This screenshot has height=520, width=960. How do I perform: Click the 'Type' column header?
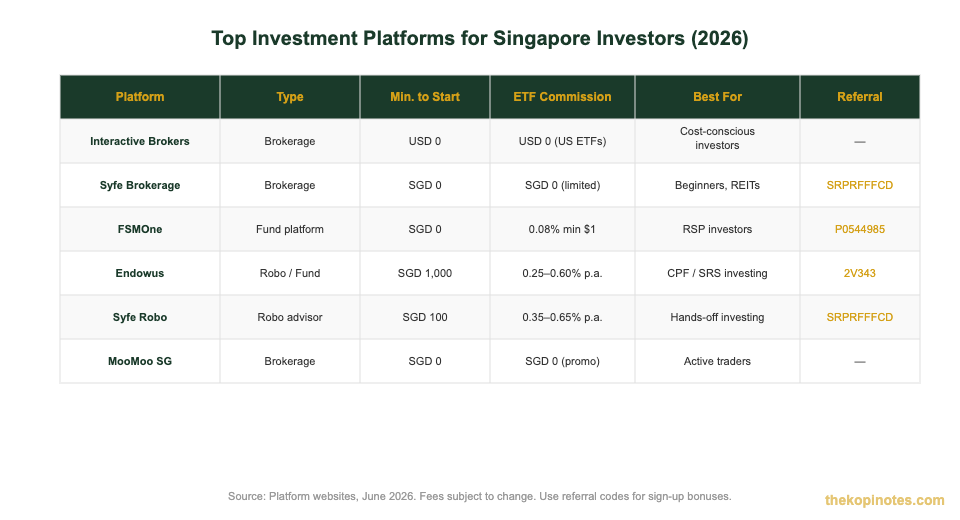coord(290,97)
